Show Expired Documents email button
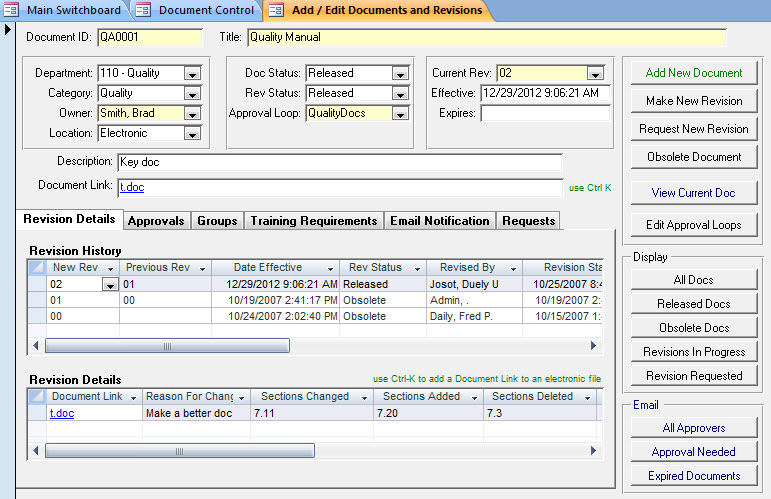771x499 pixels. 694,476
